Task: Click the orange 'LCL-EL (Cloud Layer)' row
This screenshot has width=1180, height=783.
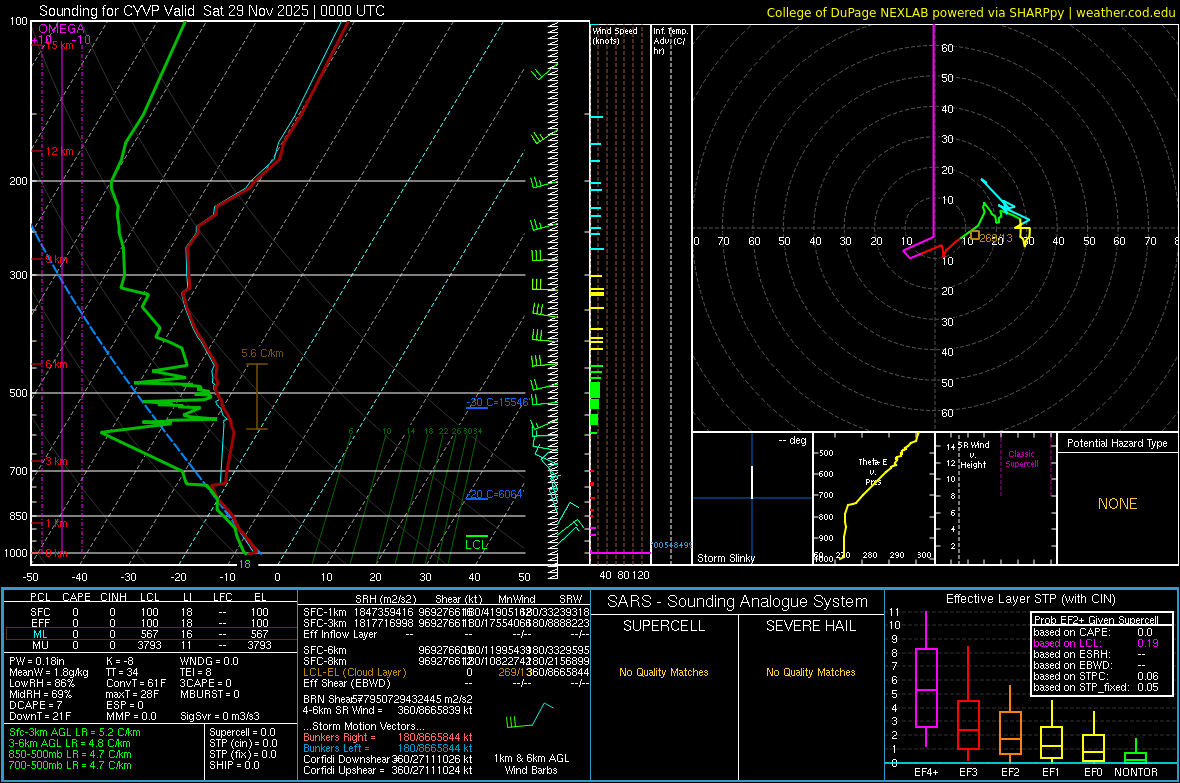Action: (354, 672)
